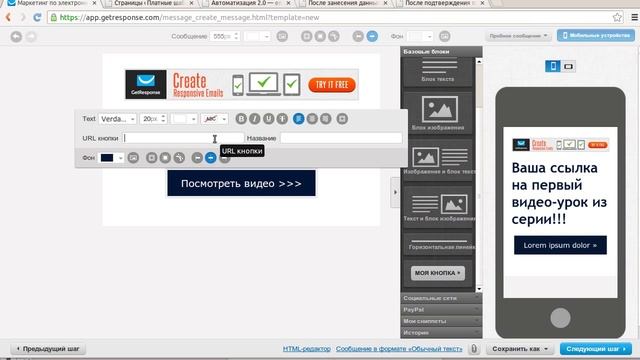Collapse the blocks side panel arrow
Screen dimensions: 640x360
[x=395, y=192]
